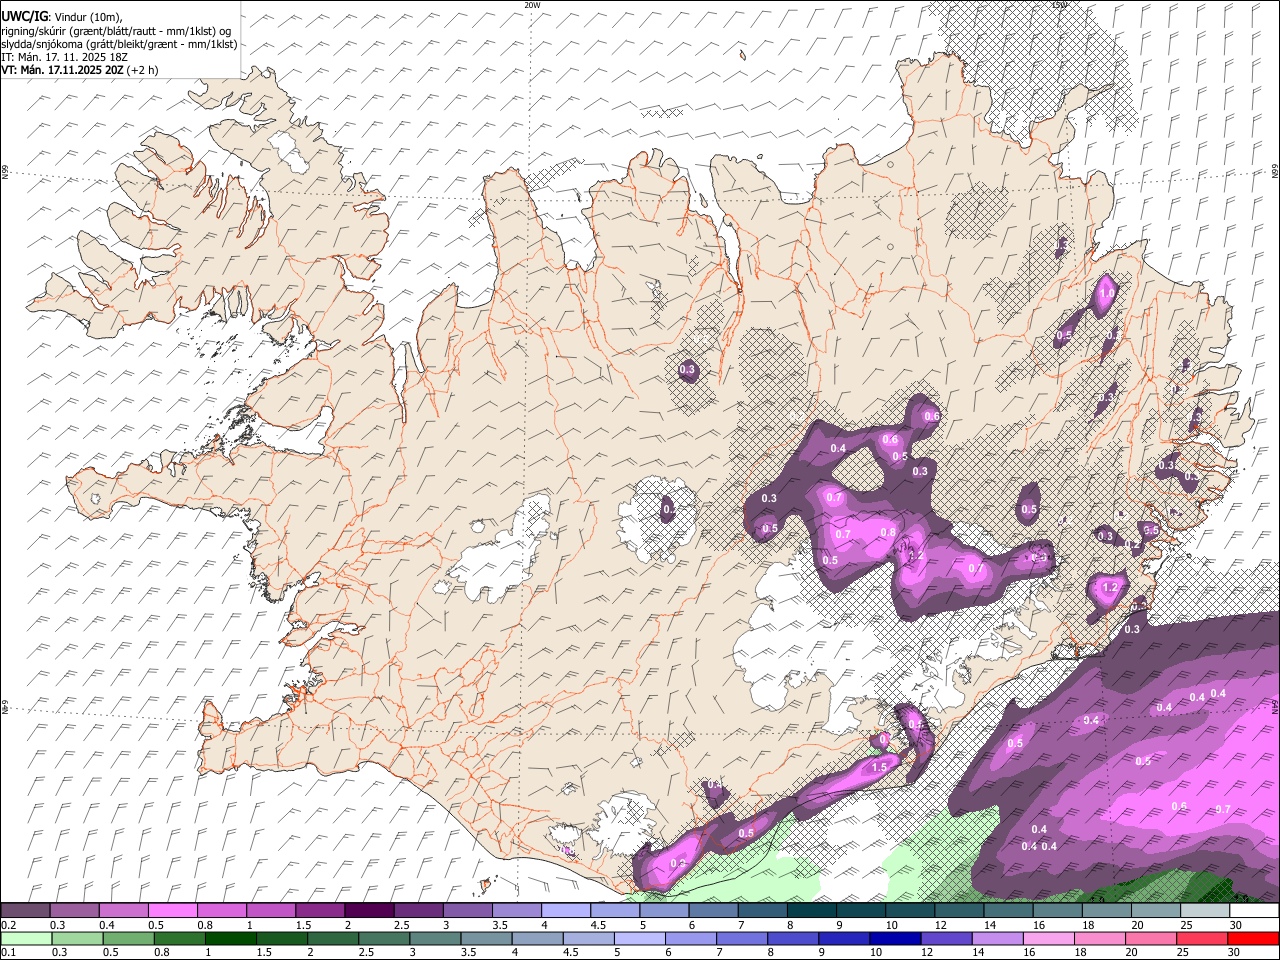Click the 'IT: Mán. 17. 11. 2025 18Z' line
Screen dimensions: 1280x960
64,57
